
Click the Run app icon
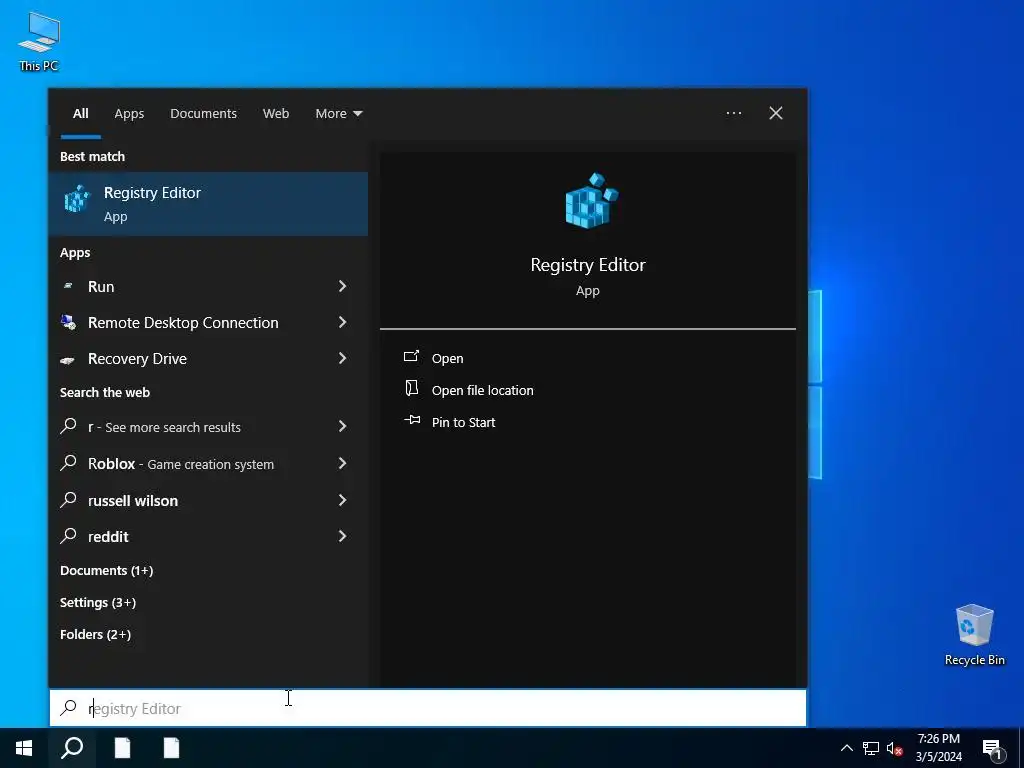point(68,286)
